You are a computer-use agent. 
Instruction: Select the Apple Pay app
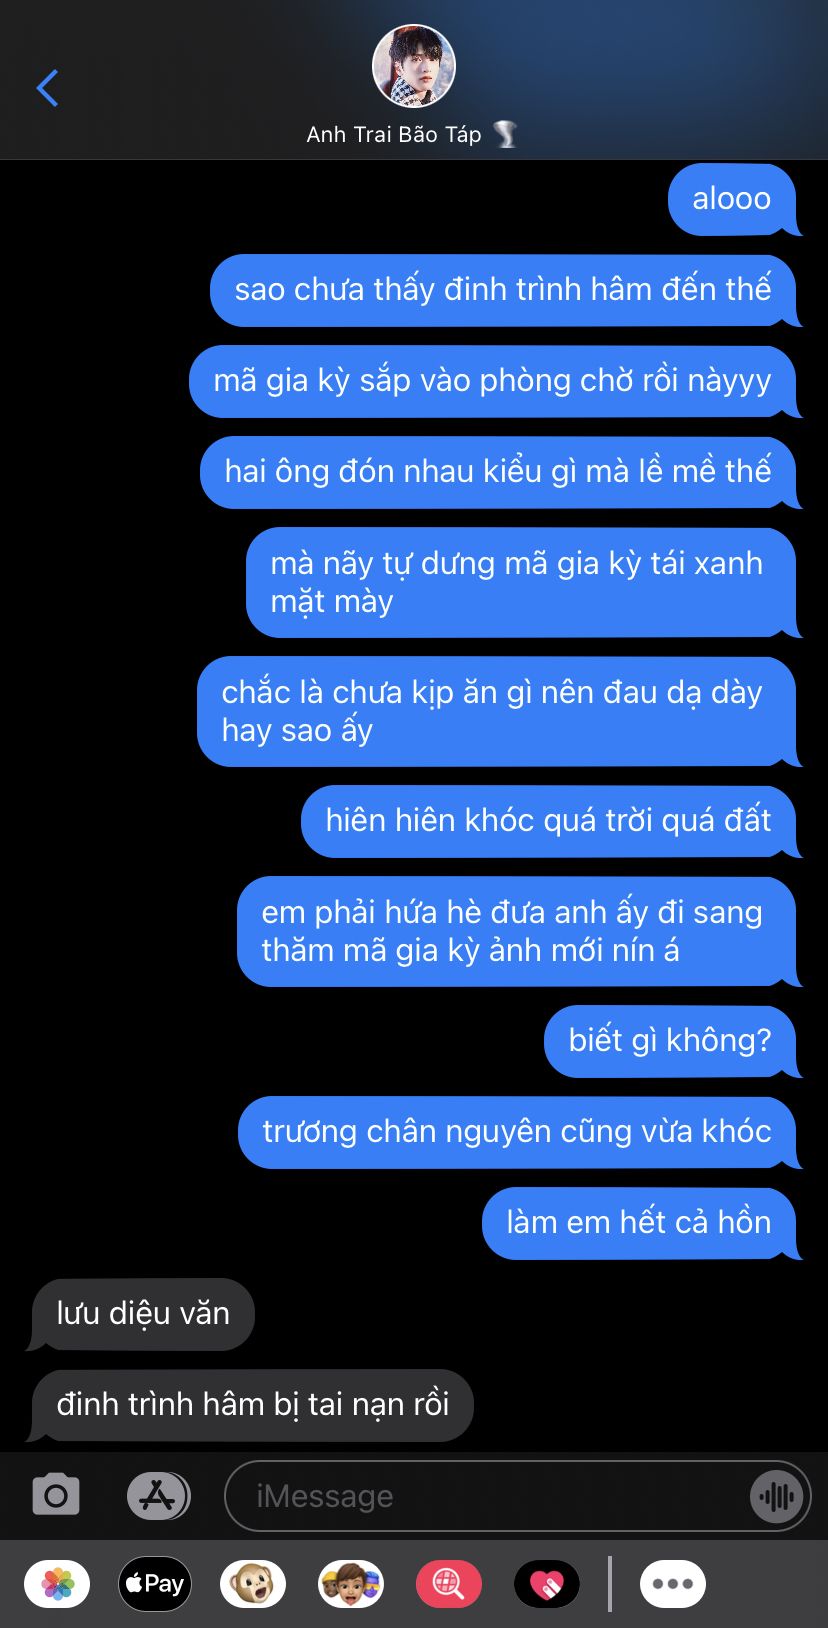[155, 1584]
